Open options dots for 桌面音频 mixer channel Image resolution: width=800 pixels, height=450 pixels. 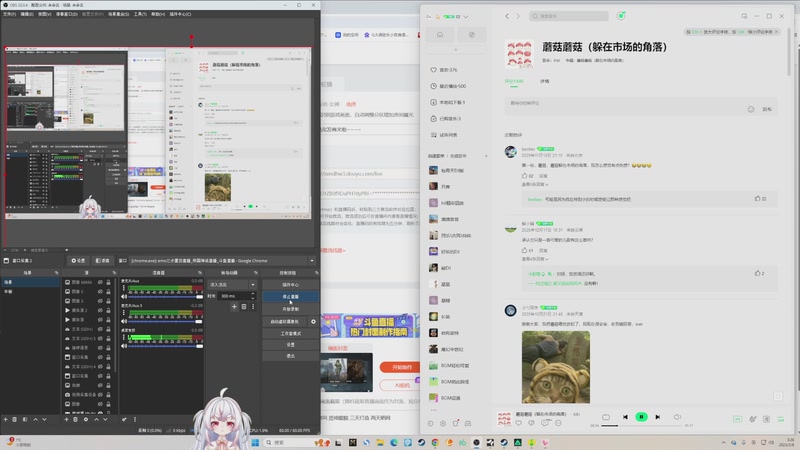click(x=124, y=338)
